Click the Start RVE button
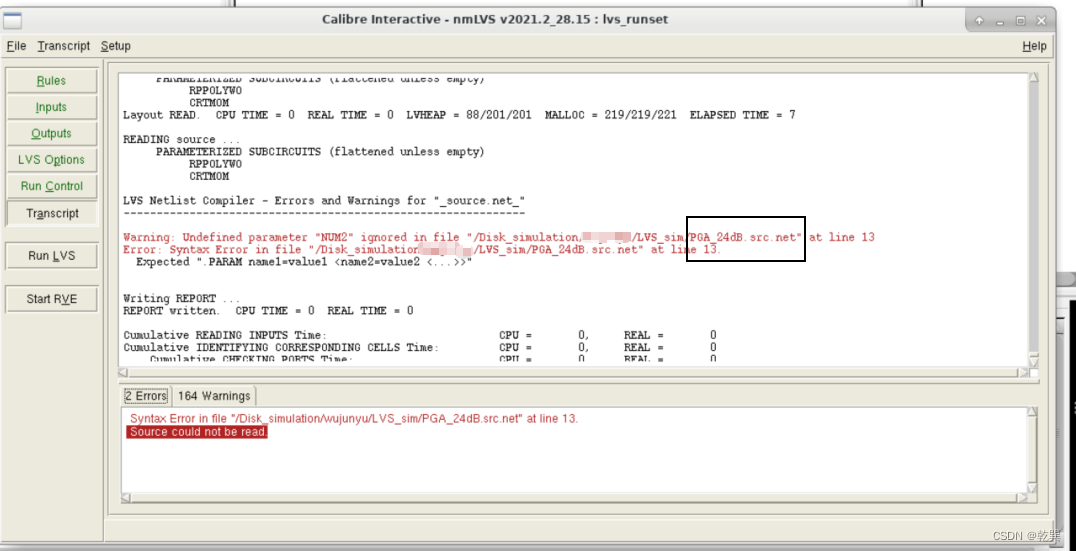This screenshot has width=1076, height=551. pos(51,299)
